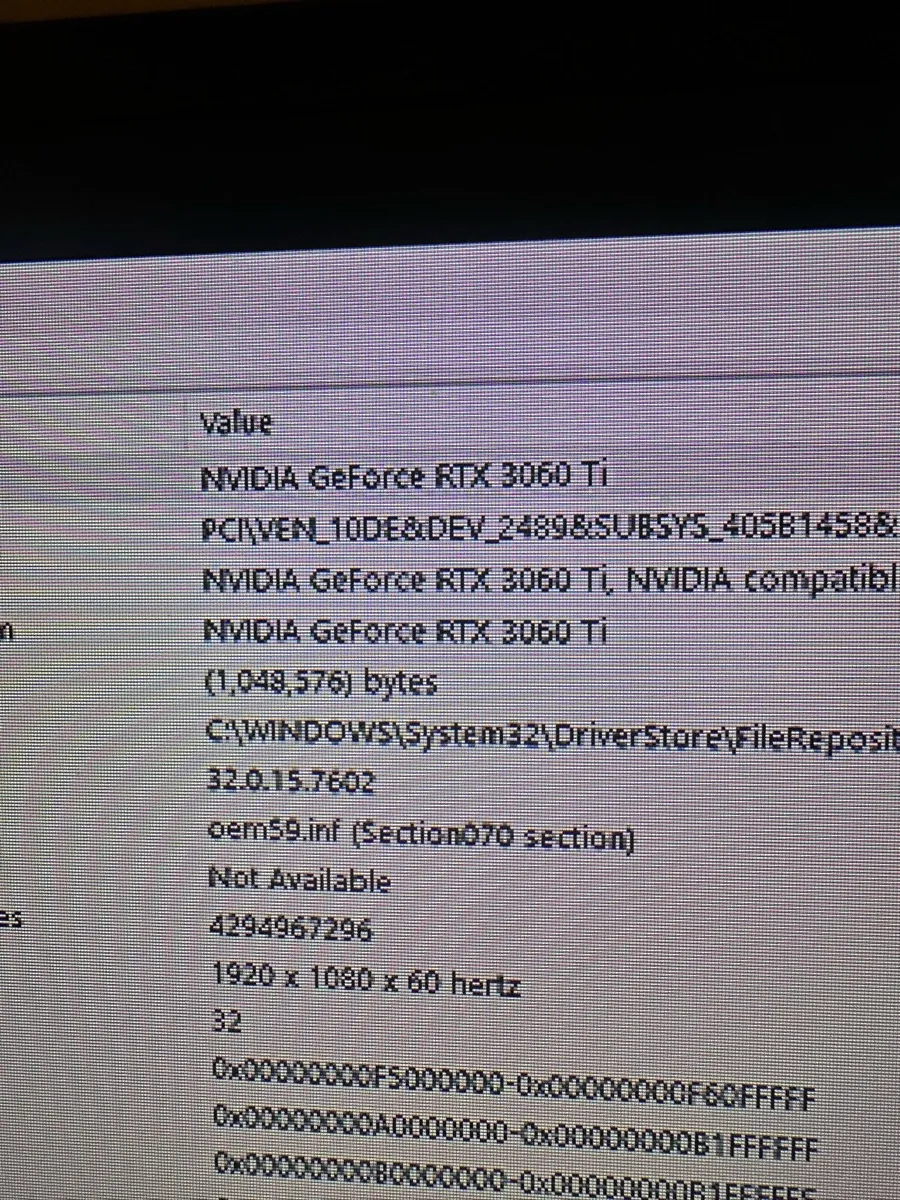Select the (1,048,576) bytes value

(x=320, y=683)
